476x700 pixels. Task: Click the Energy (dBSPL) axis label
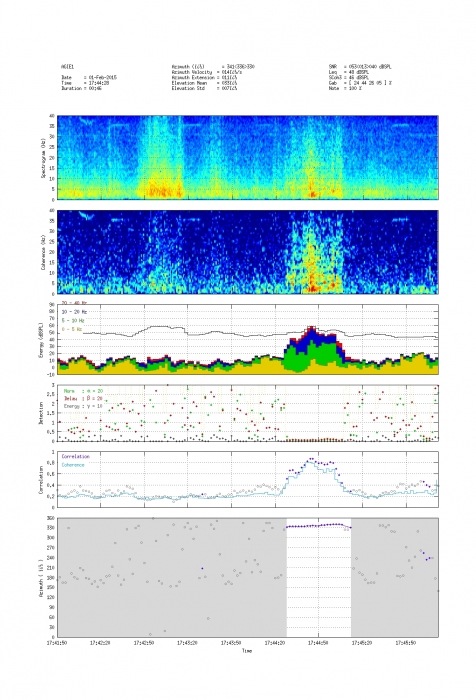[x=41, y=340]
